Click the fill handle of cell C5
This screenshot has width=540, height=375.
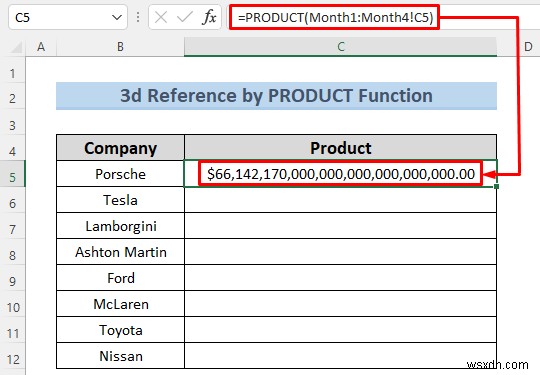pyautogui.click(x=496, y=186)
